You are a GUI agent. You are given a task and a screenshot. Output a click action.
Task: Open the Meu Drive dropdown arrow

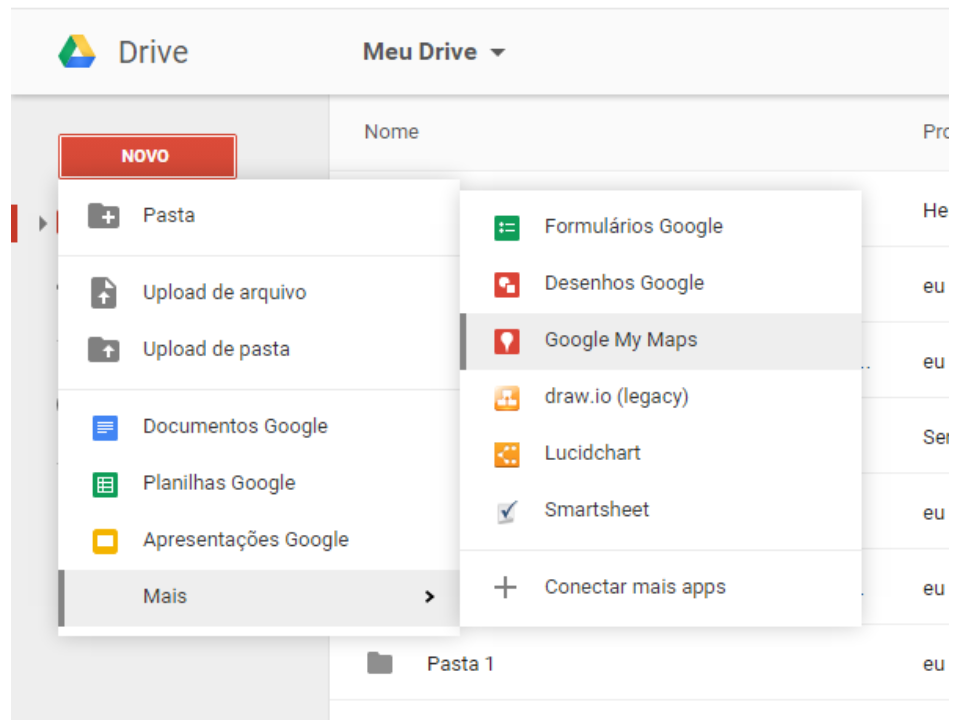(x=498, y=53)
